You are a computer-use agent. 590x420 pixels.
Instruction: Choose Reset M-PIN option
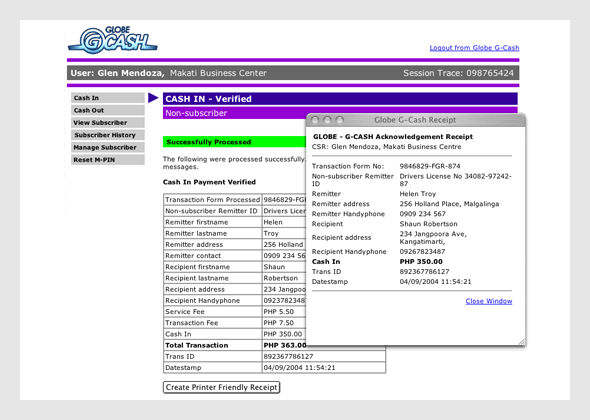108,160
